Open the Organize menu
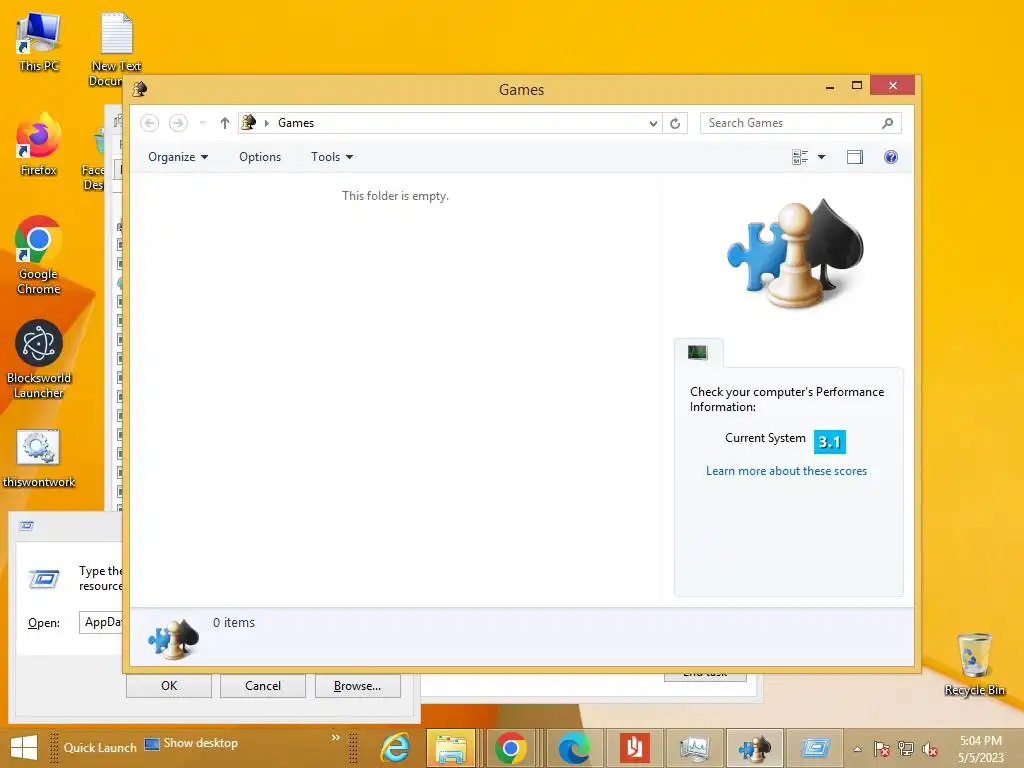The height and width of the screenshot is (768, 1024). (178, 157)
